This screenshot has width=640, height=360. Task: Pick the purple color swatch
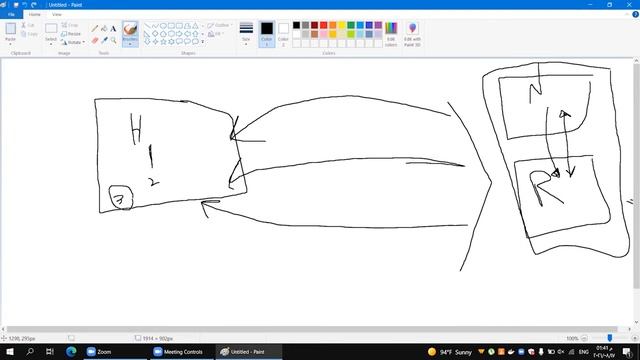tap(378, 25)
